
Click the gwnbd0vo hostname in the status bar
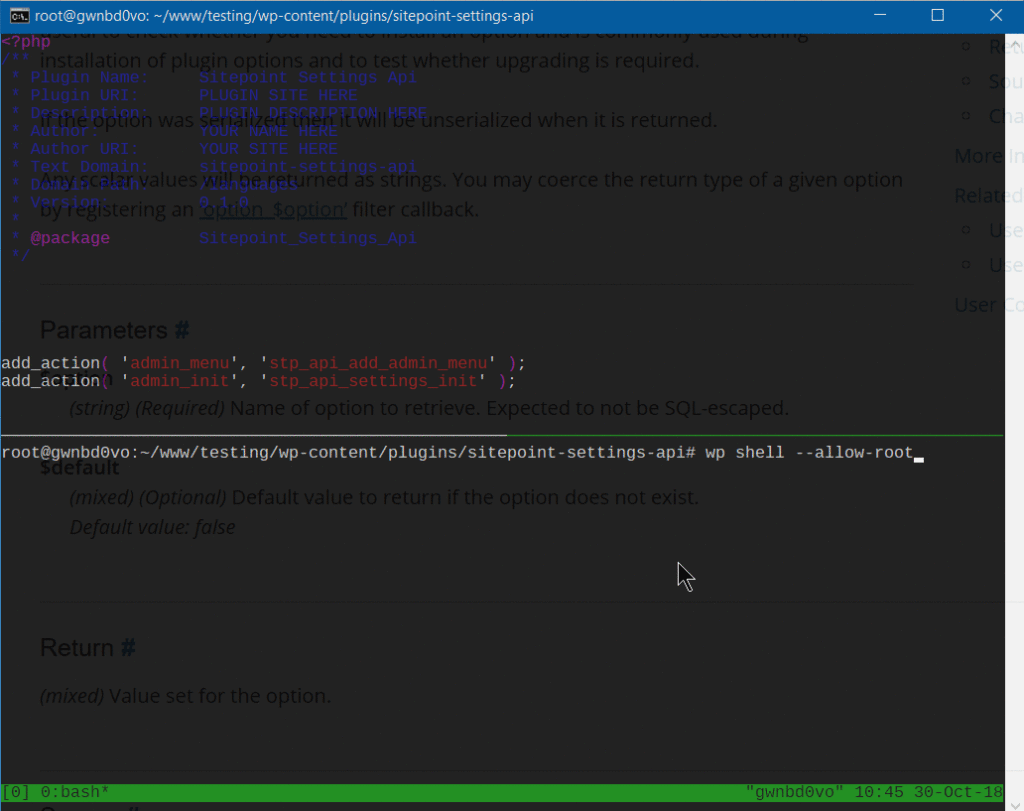795,791
